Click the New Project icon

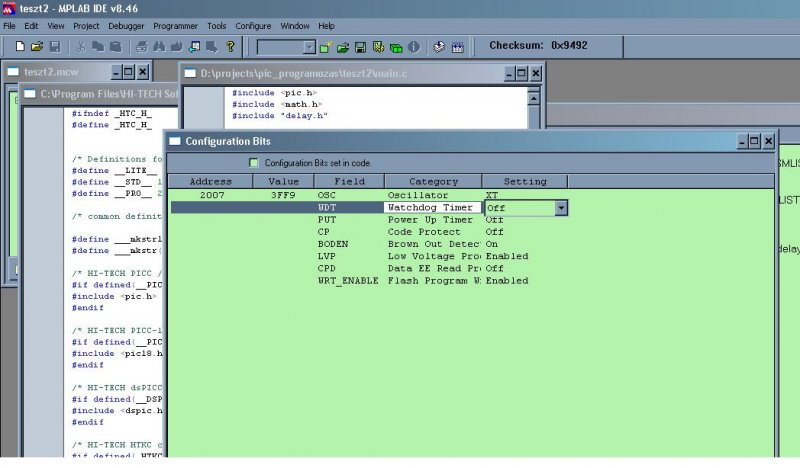pyautogui.click(x=326, y=47)
